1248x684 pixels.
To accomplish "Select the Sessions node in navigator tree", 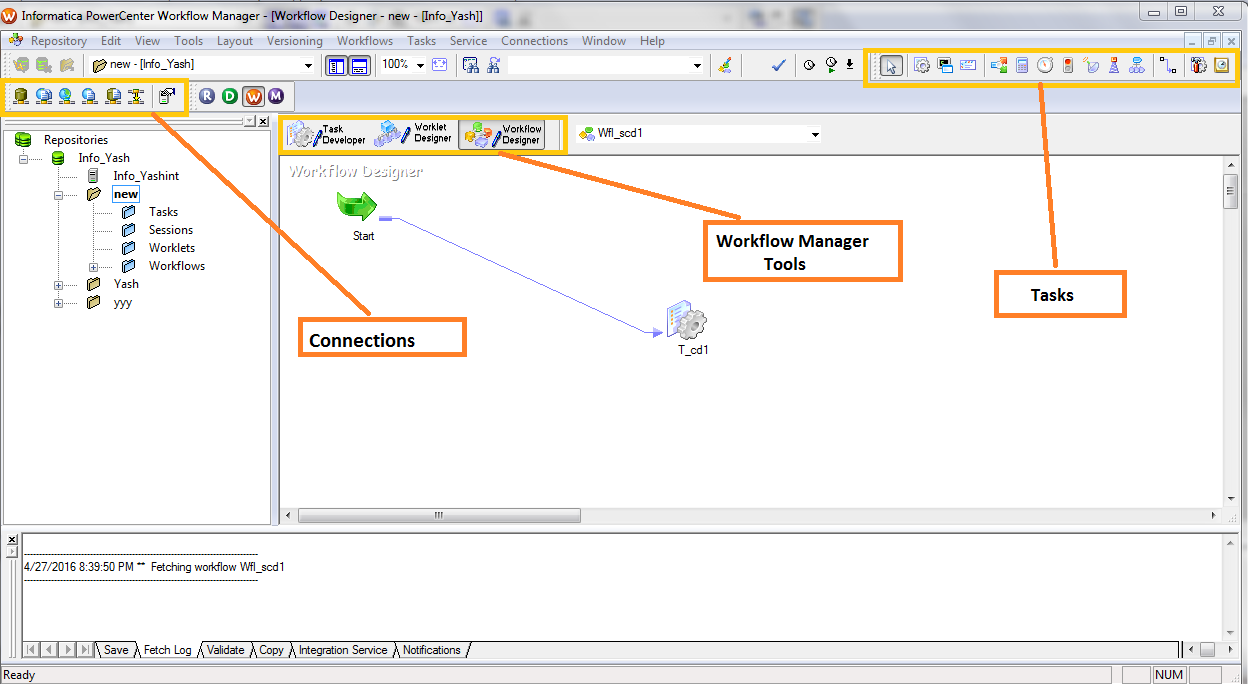I will [171, 230].
